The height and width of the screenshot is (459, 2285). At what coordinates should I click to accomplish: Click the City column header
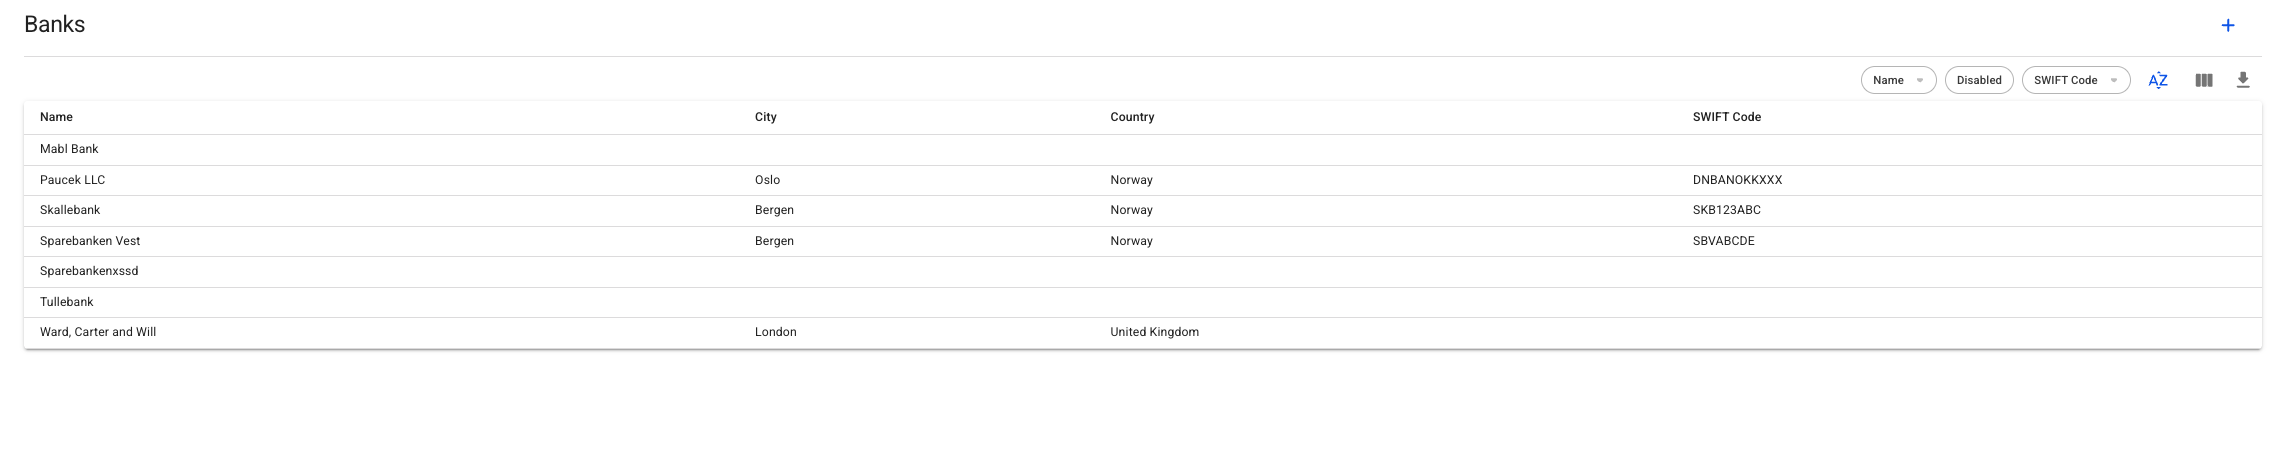point(766,118)
